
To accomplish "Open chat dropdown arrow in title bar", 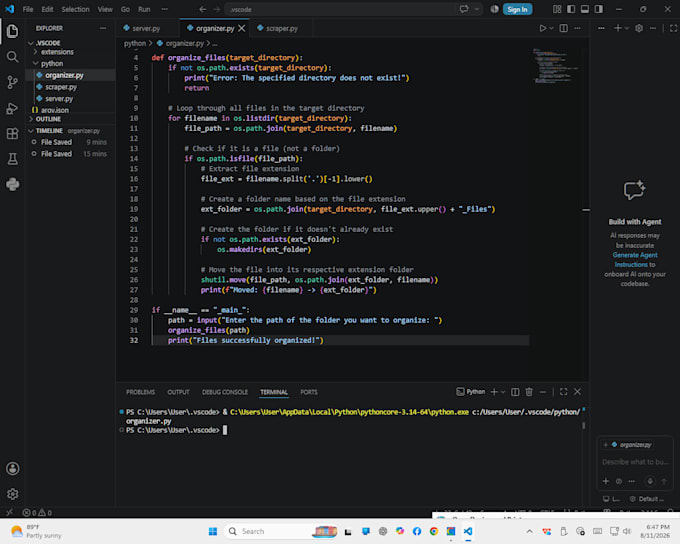I will click(x=477, y=9).
